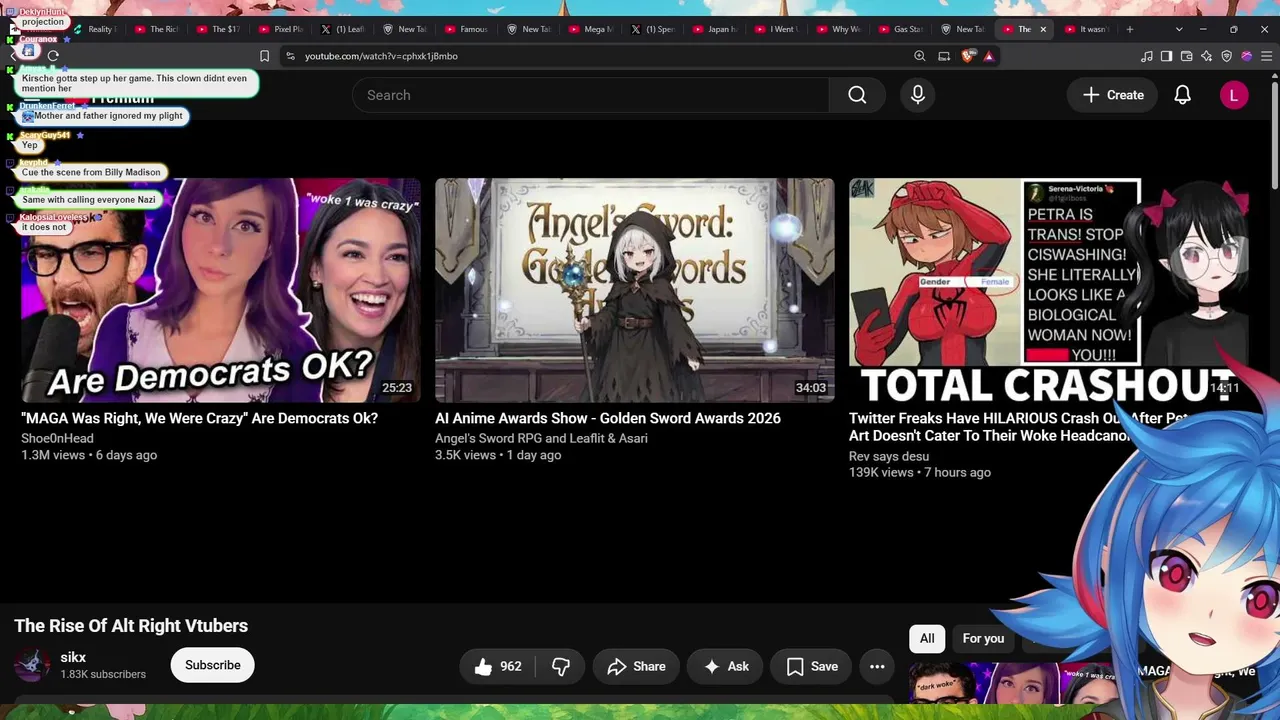Select the "For you" filter chip

[983, 638]
